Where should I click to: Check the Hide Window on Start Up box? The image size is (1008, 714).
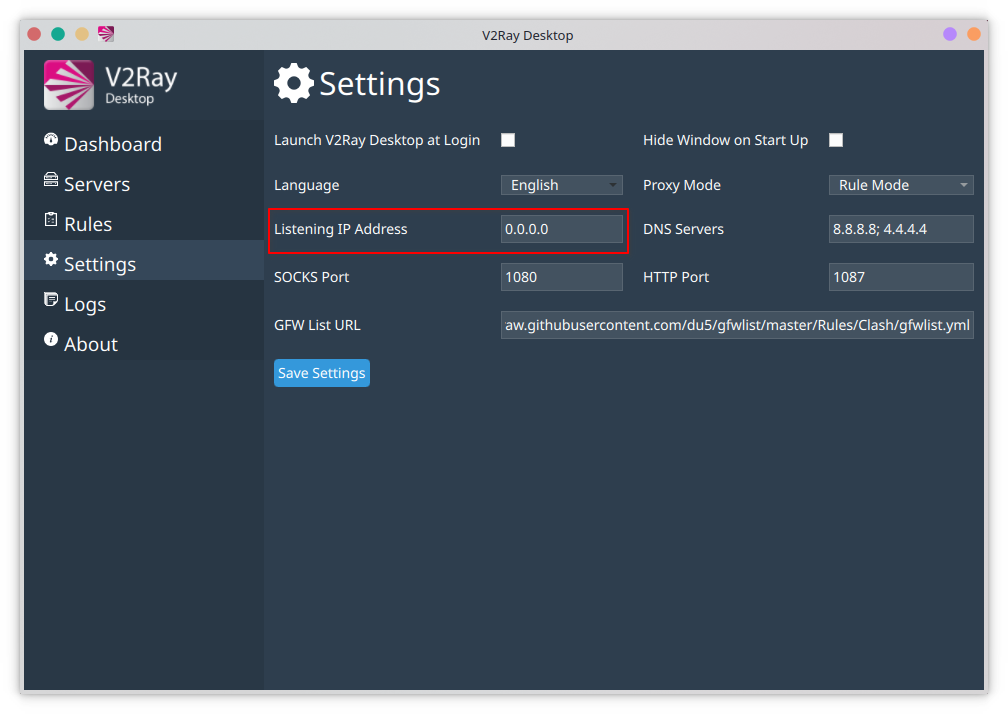click(x=836, y=140)
